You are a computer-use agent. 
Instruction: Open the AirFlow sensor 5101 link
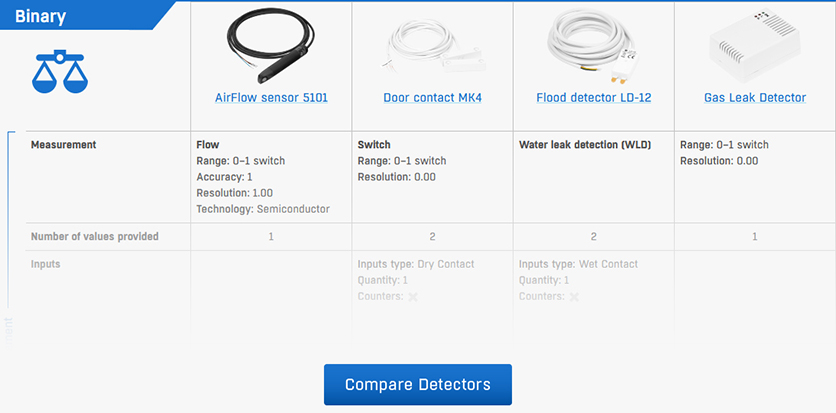pos(271,98)
